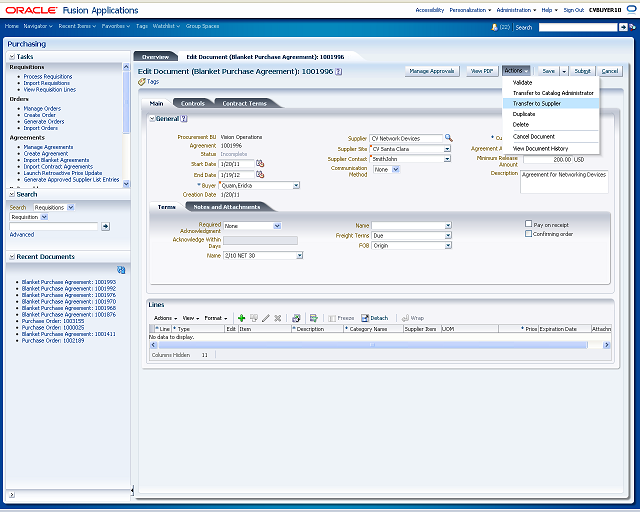Click the Minimum Release Amount field

(548, 160)
